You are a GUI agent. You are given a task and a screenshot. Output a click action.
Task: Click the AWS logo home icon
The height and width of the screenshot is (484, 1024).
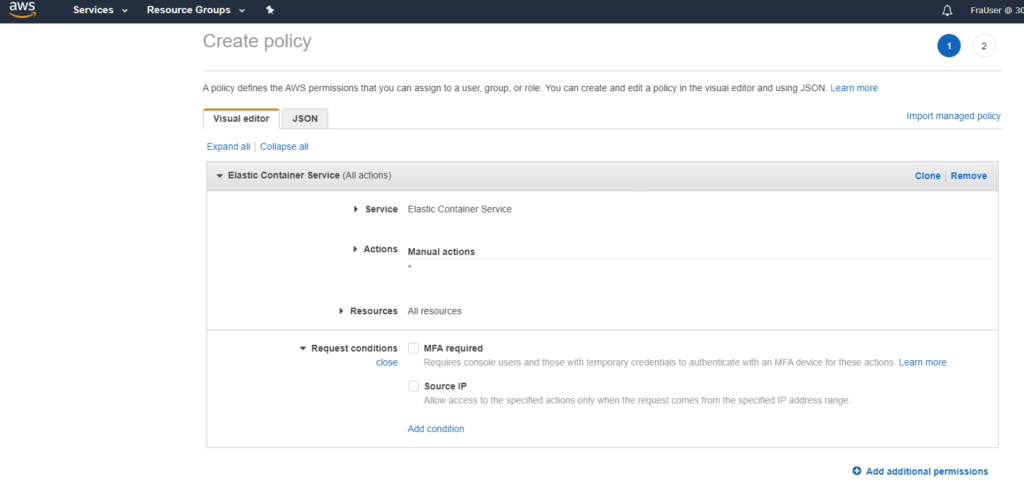click(22, 10)
